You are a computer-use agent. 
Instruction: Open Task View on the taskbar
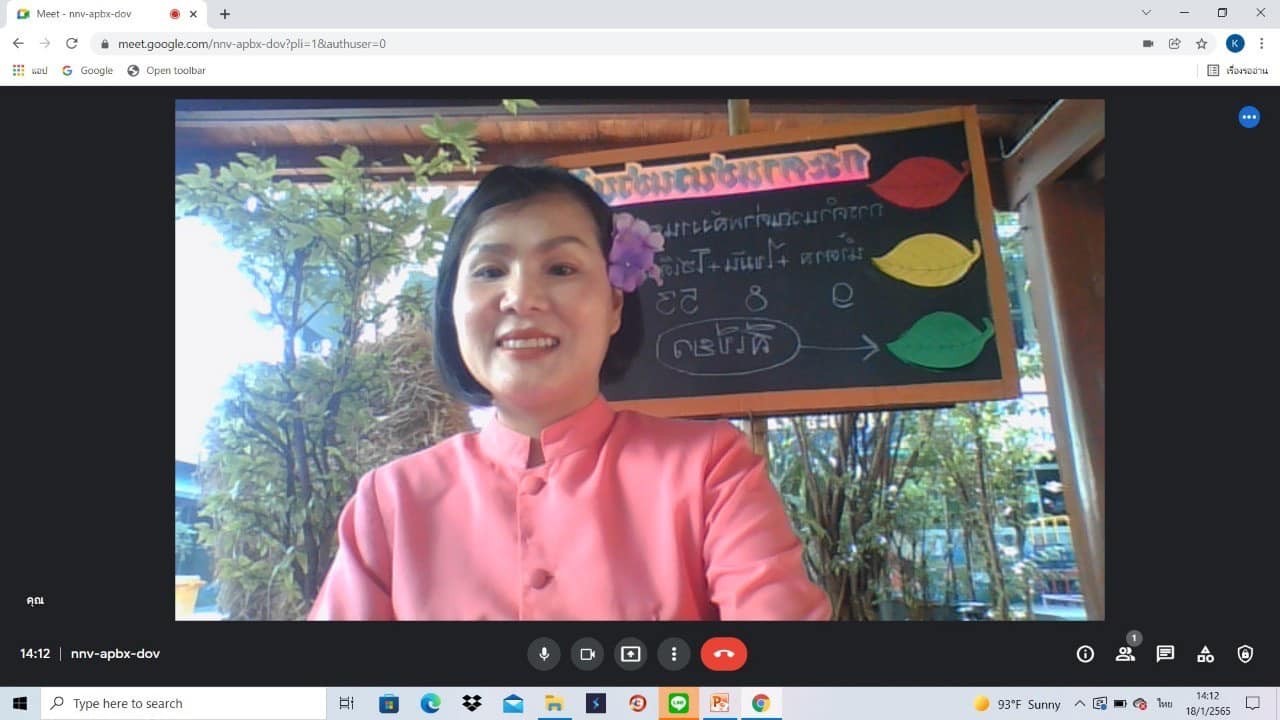[x=346, y=703]
